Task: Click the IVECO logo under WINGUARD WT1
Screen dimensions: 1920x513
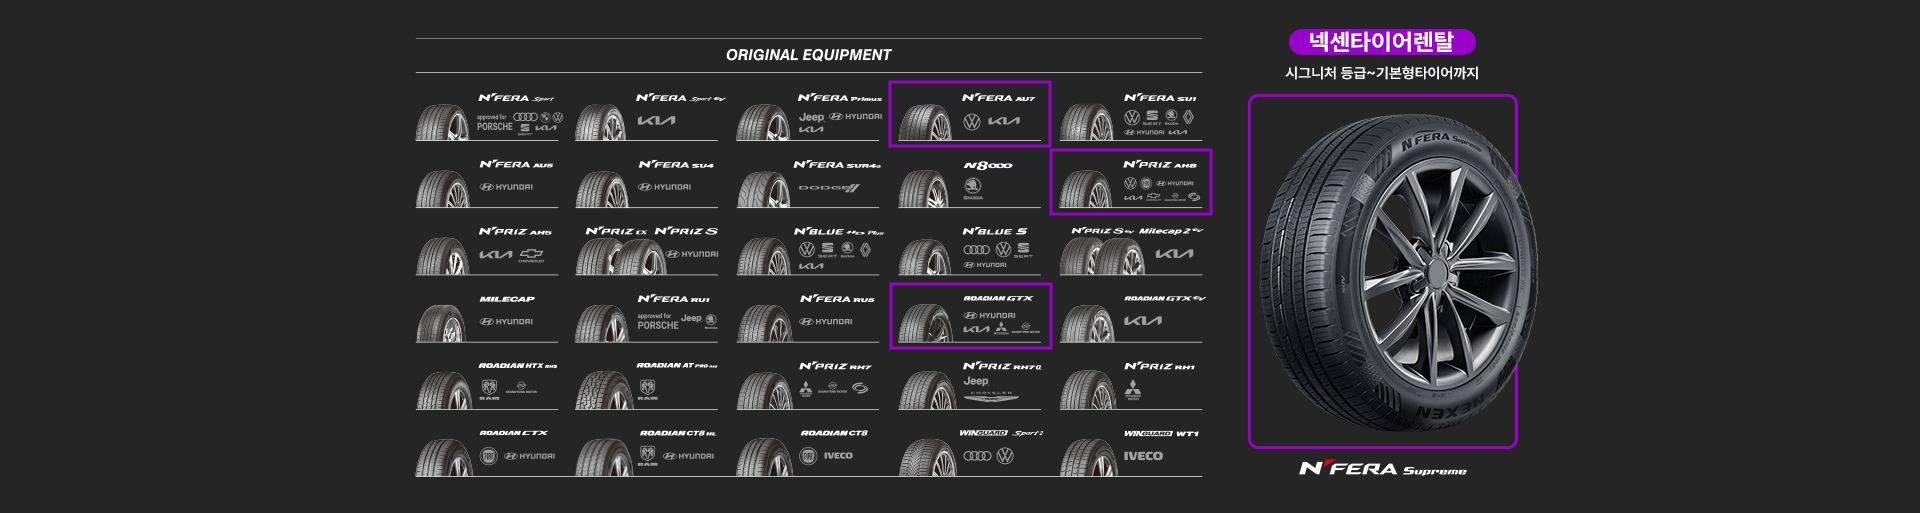Action: pos(1143,456)
